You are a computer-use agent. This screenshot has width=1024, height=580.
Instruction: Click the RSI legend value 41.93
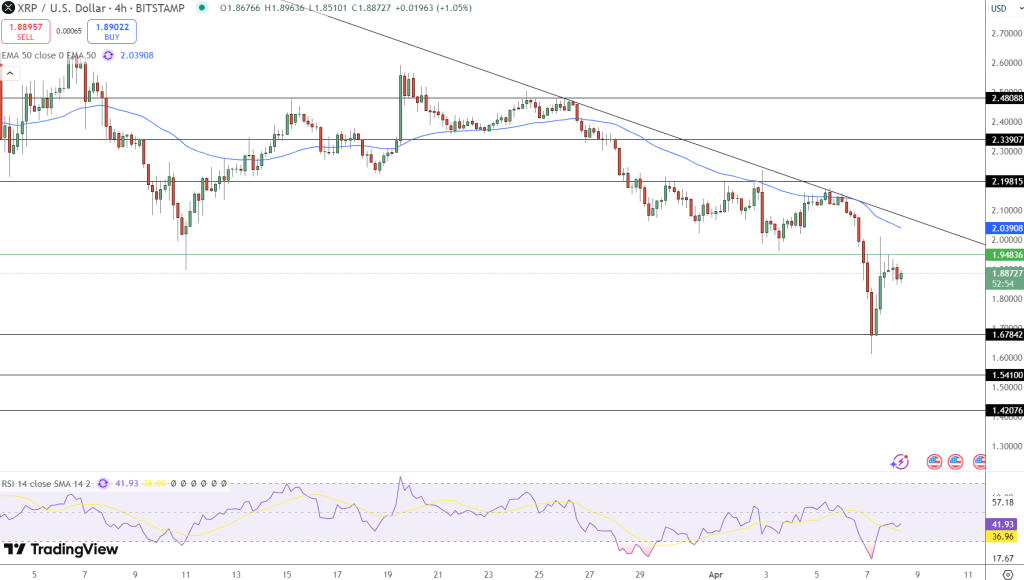(x=127, y=484)
